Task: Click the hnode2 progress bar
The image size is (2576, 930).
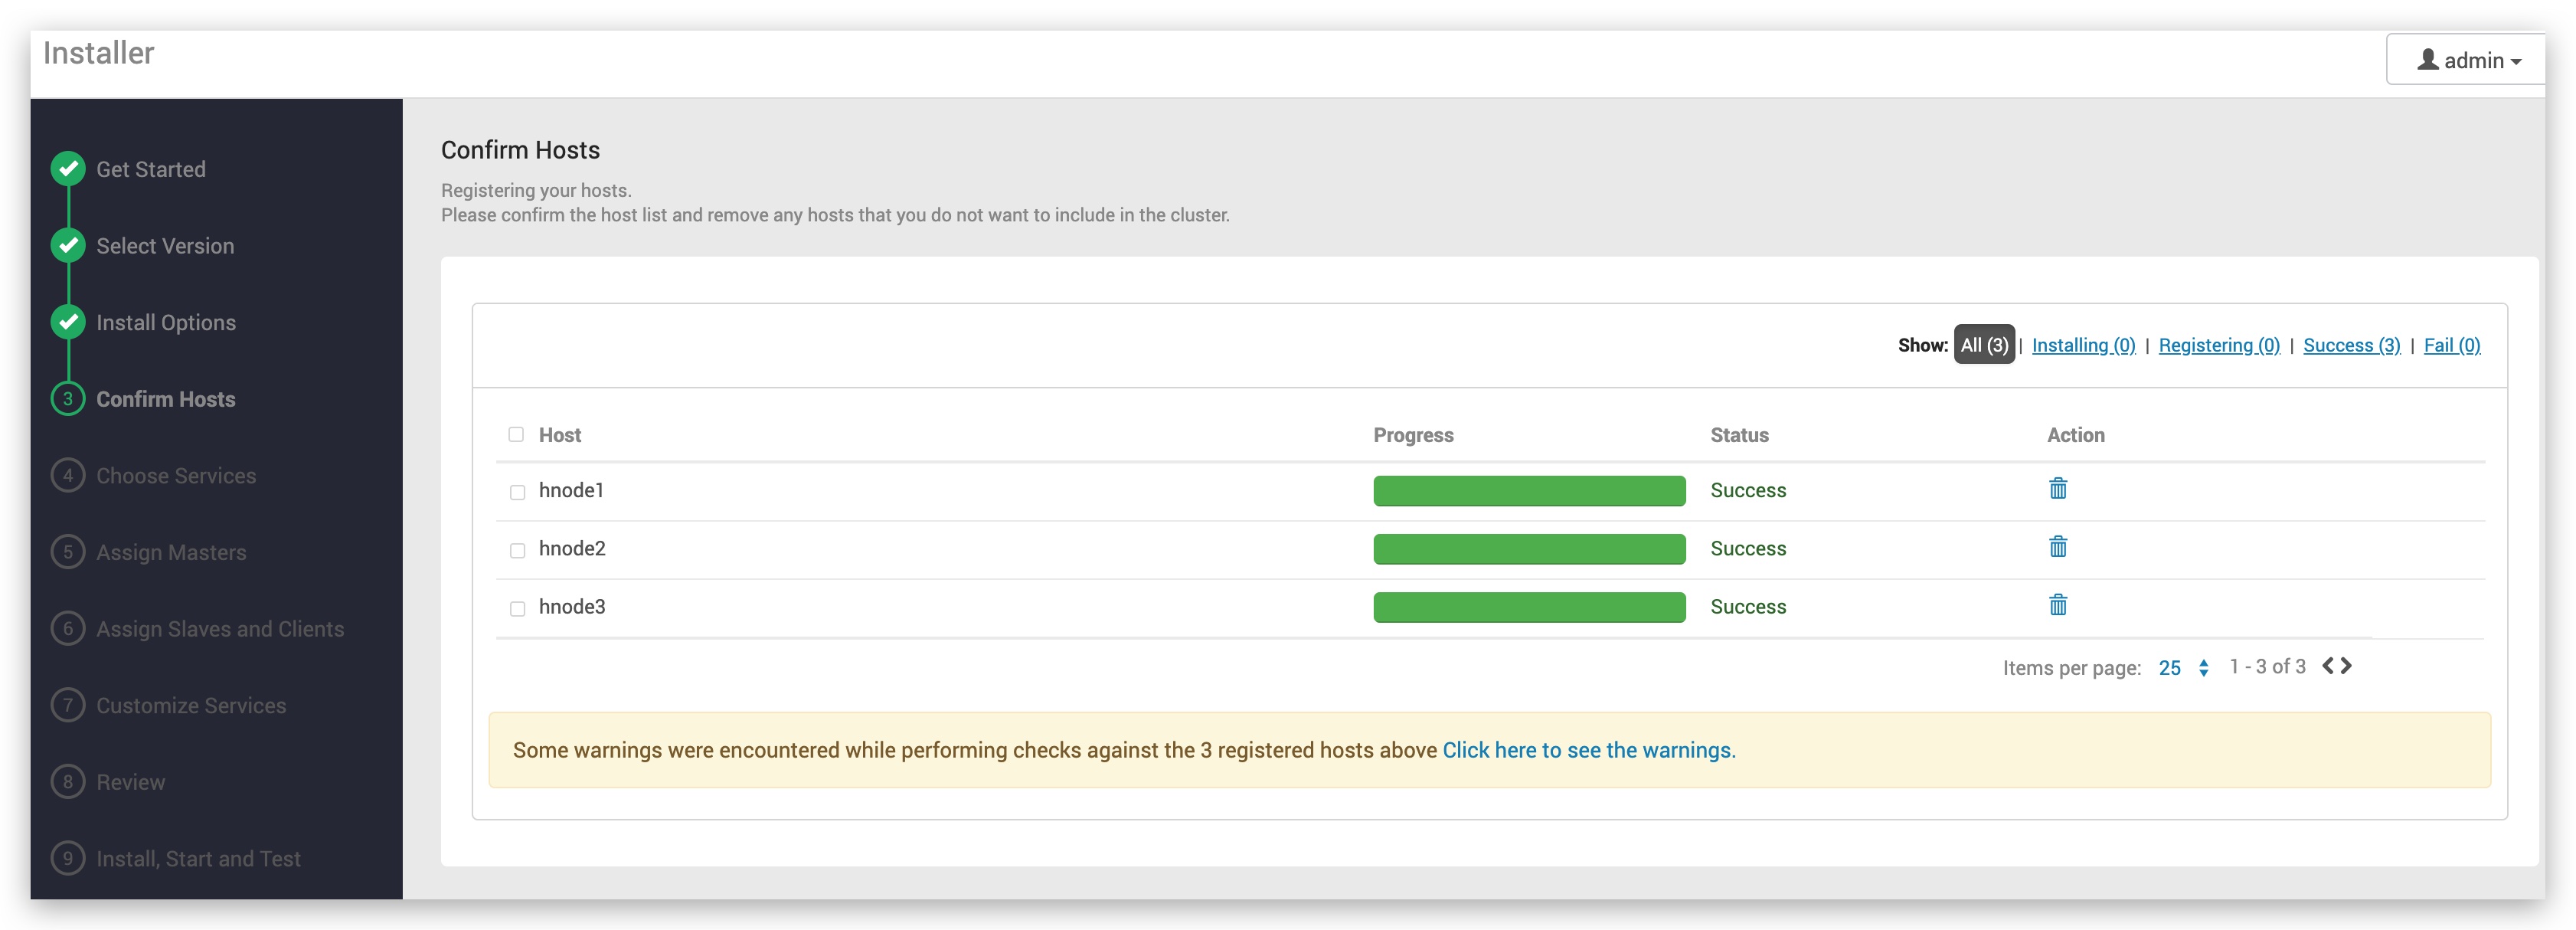Action: [x=1529, y=549]
